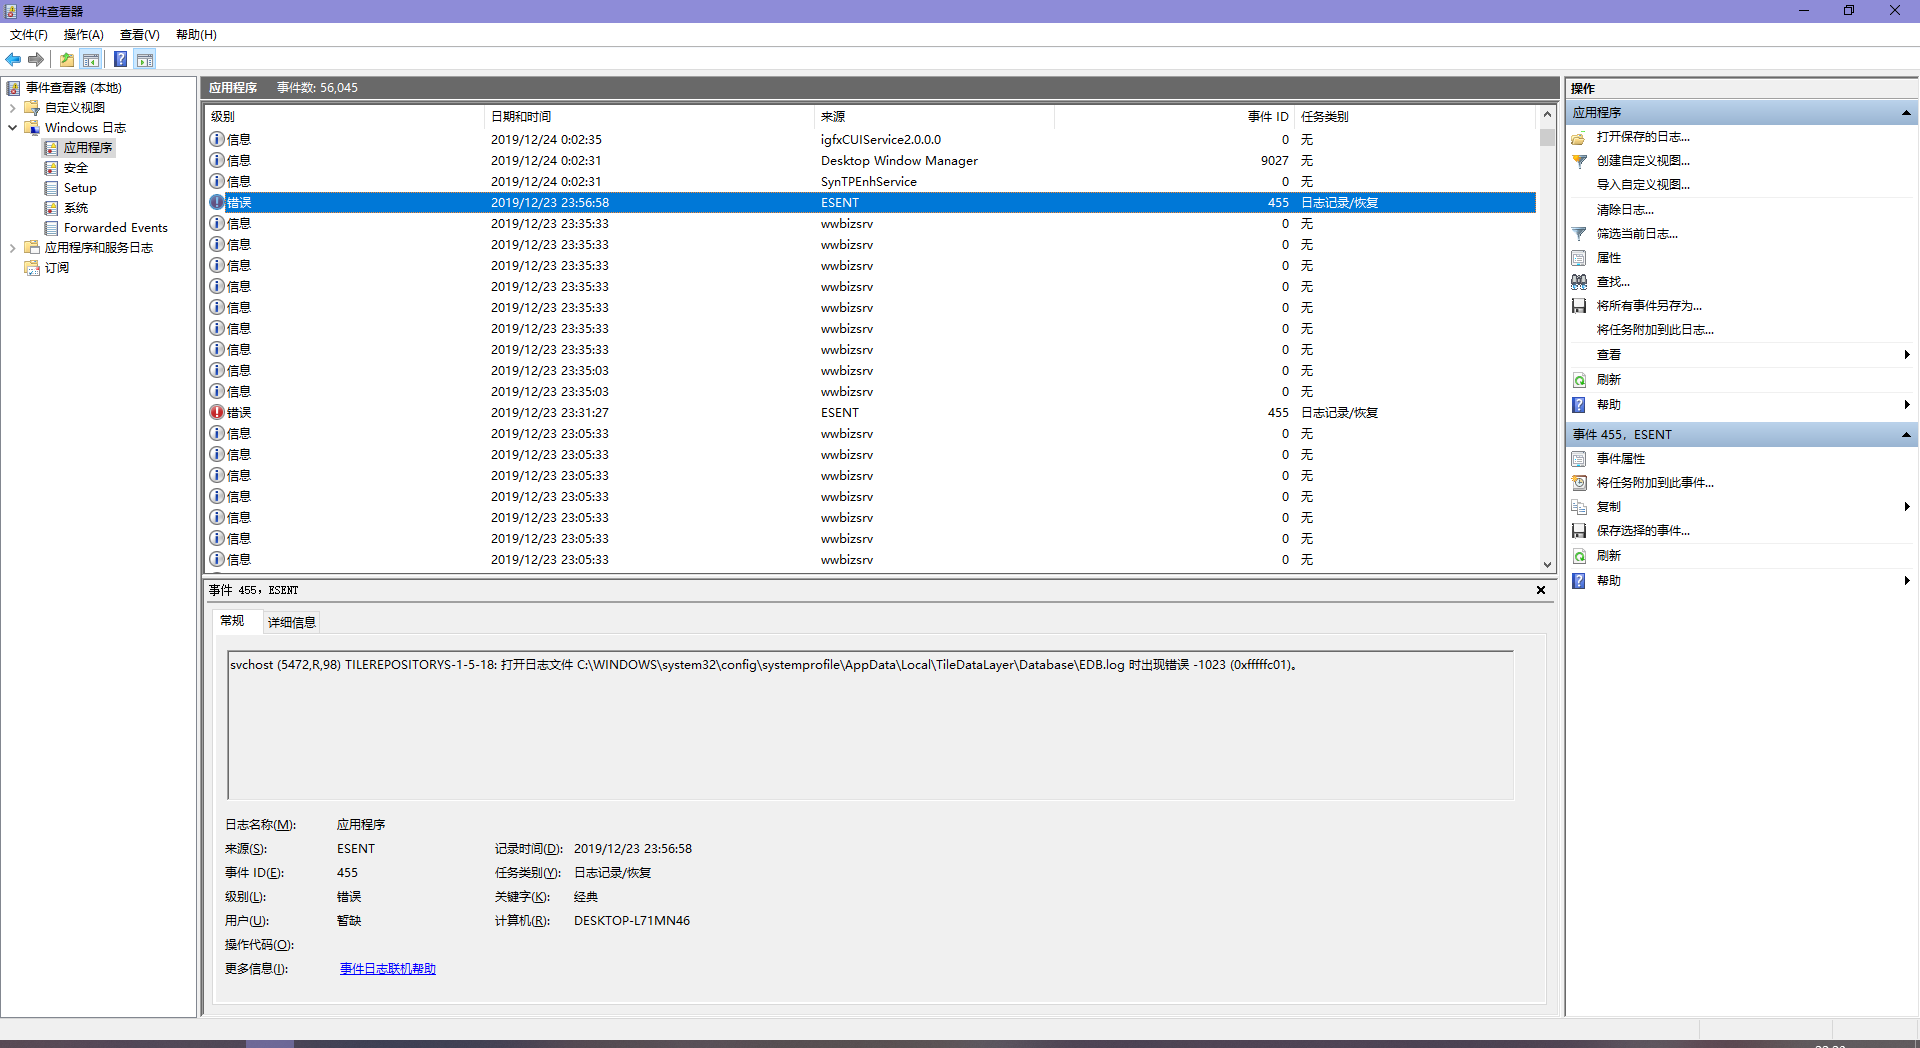
Task: Click the Save Selected Events (保存选择的事件) icon
Action: click(x=1579, y=531)
